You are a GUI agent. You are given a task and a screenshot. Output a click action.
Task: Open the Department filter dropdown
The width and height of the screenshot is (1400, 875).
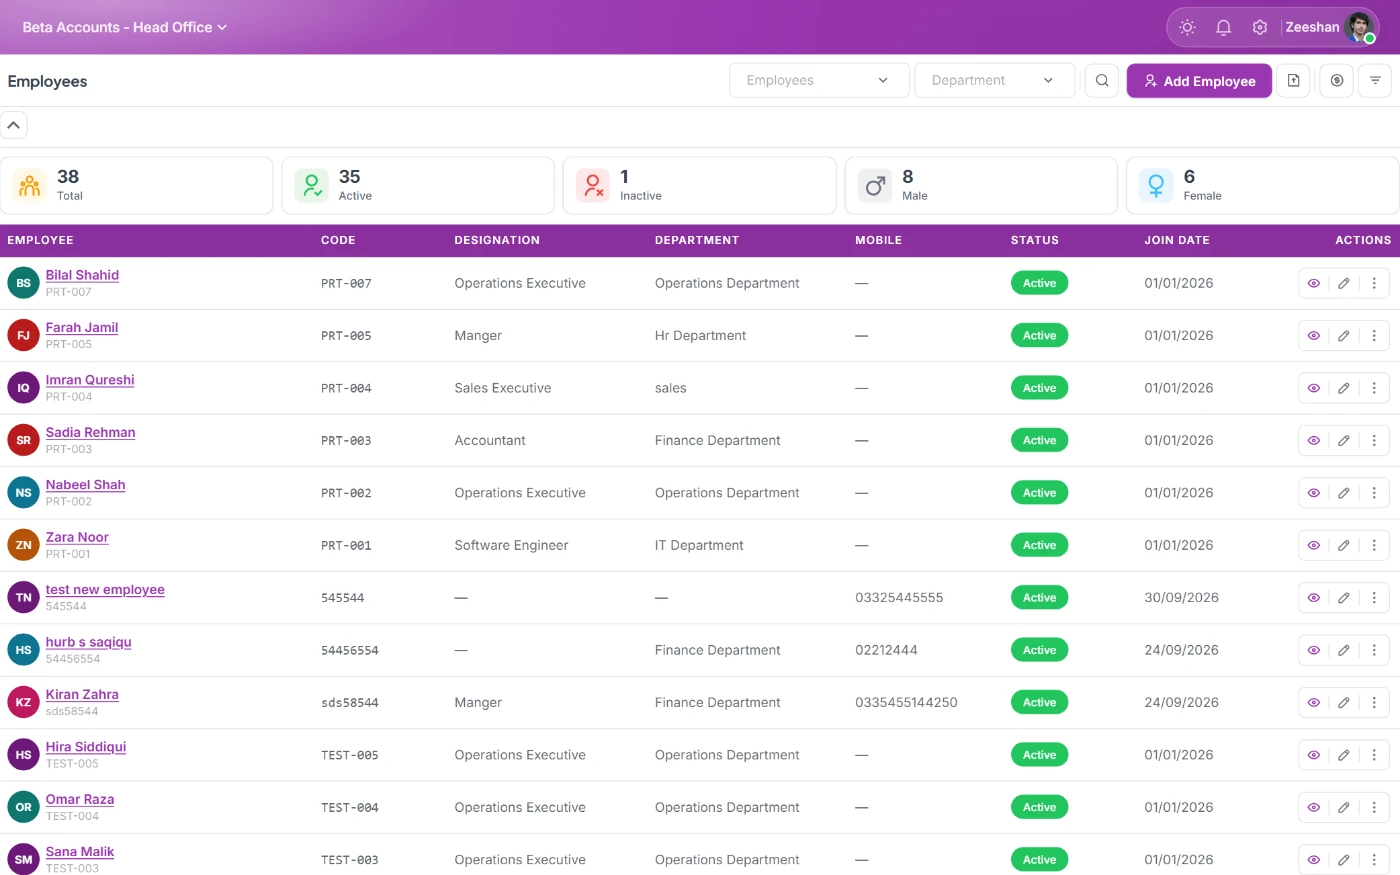pos(994,81)
